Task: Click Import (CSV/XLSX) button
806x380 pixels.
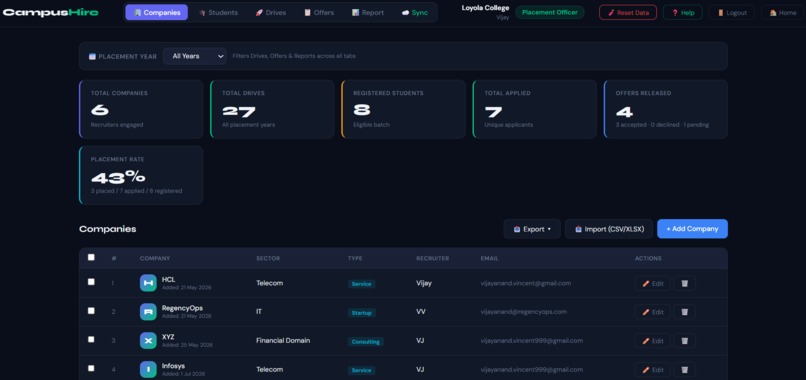Action: [609, 229]
